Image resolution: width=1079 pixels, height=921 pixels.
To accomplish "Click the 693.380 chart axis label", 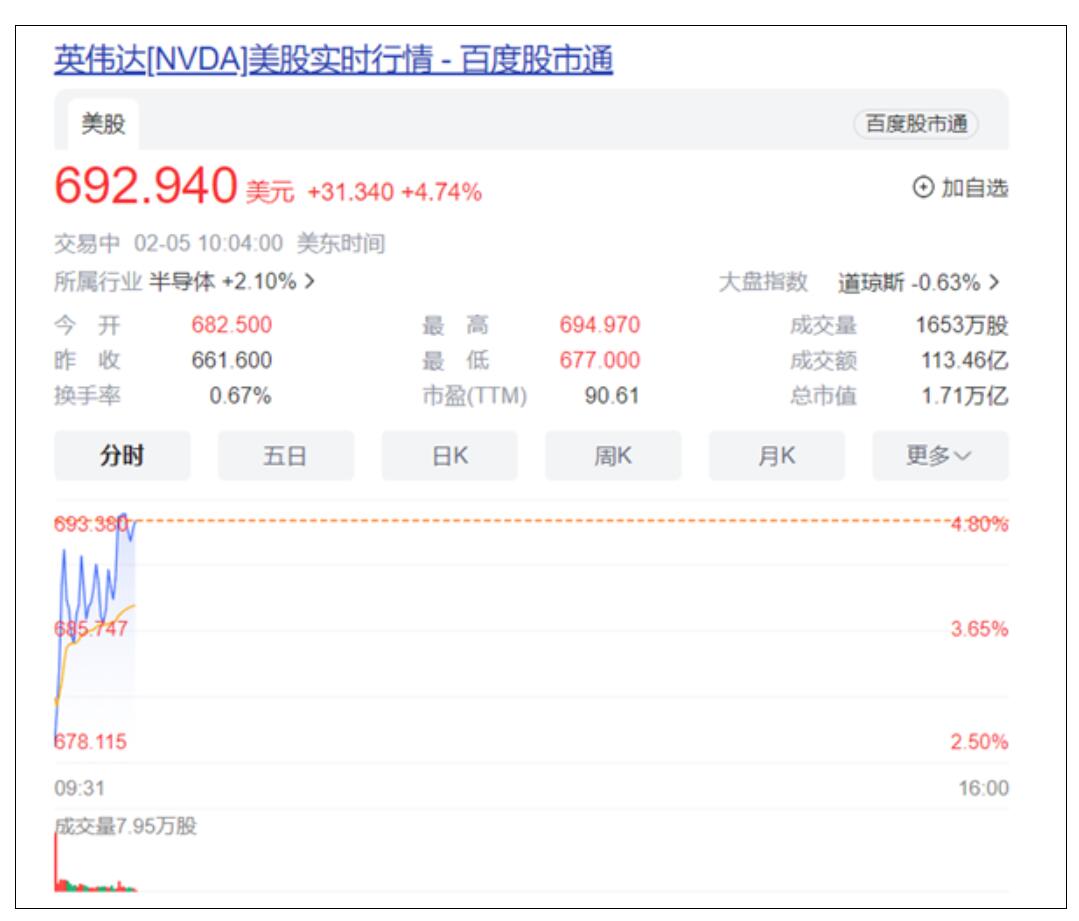I will click(90, 524).
